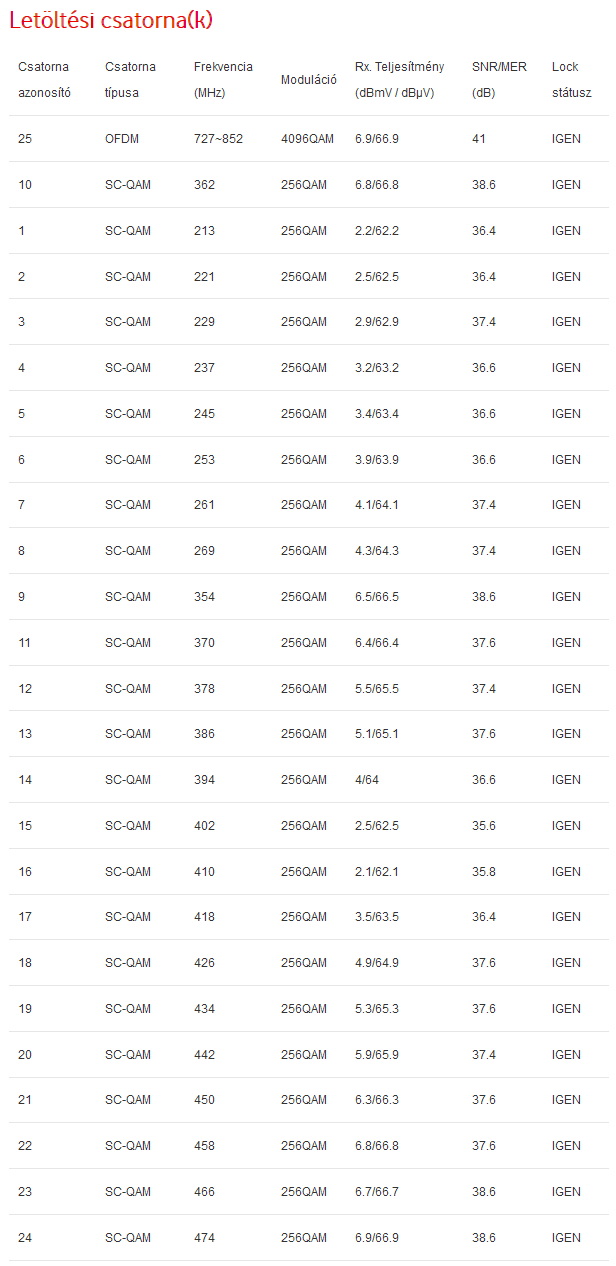The height and width of the screenshot is (1266, 616).
Task: Click the channel ID 24 cell
Action: pyautogui.click(x=25, y=1238)
